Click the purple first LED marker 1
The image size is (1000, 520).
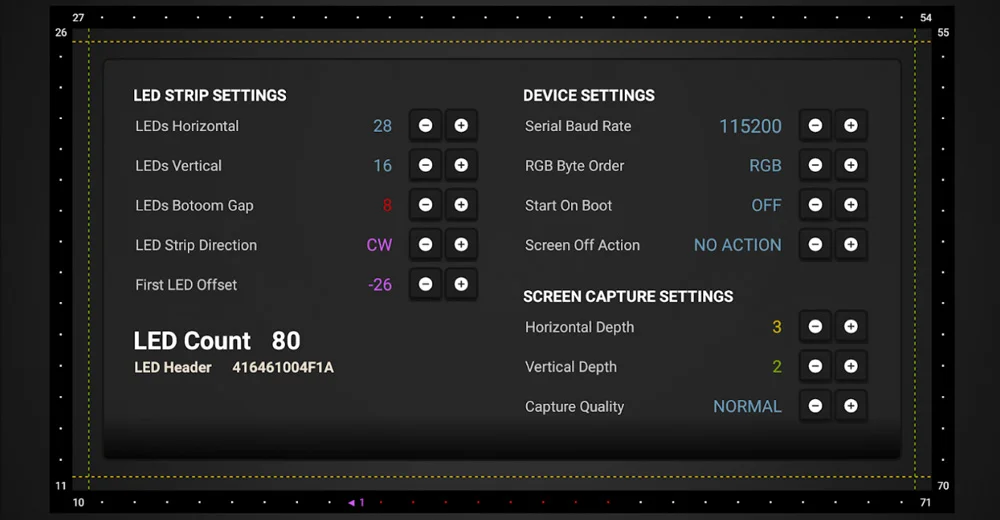(x=357, y=503)
